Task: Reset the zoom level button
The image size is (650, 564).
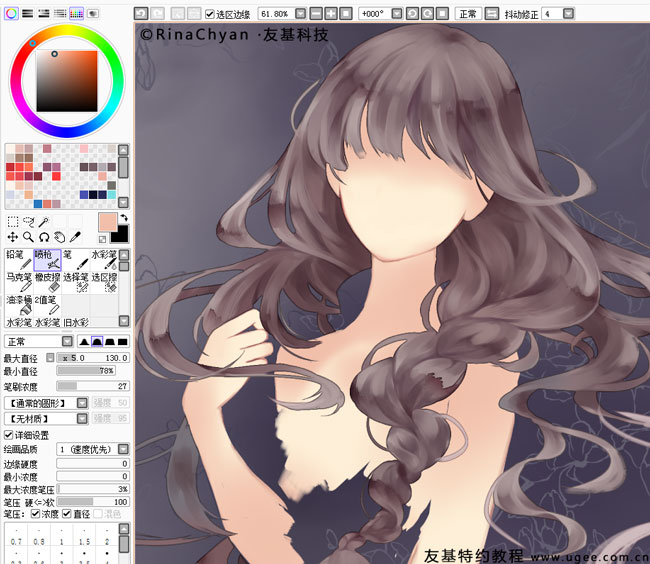Action: point(346,14)
